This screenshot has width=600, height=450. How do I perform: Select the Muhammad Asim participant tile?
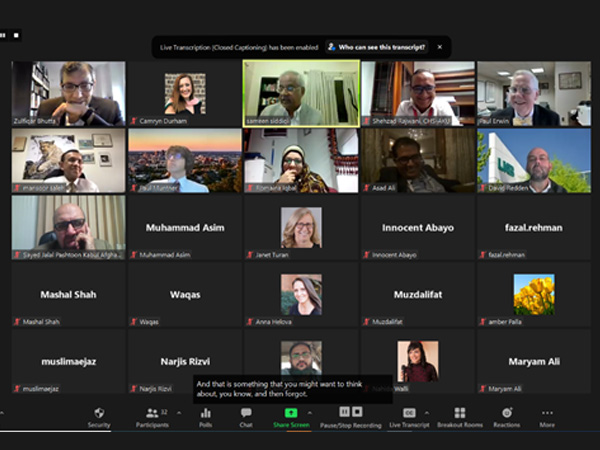[185, 228]
